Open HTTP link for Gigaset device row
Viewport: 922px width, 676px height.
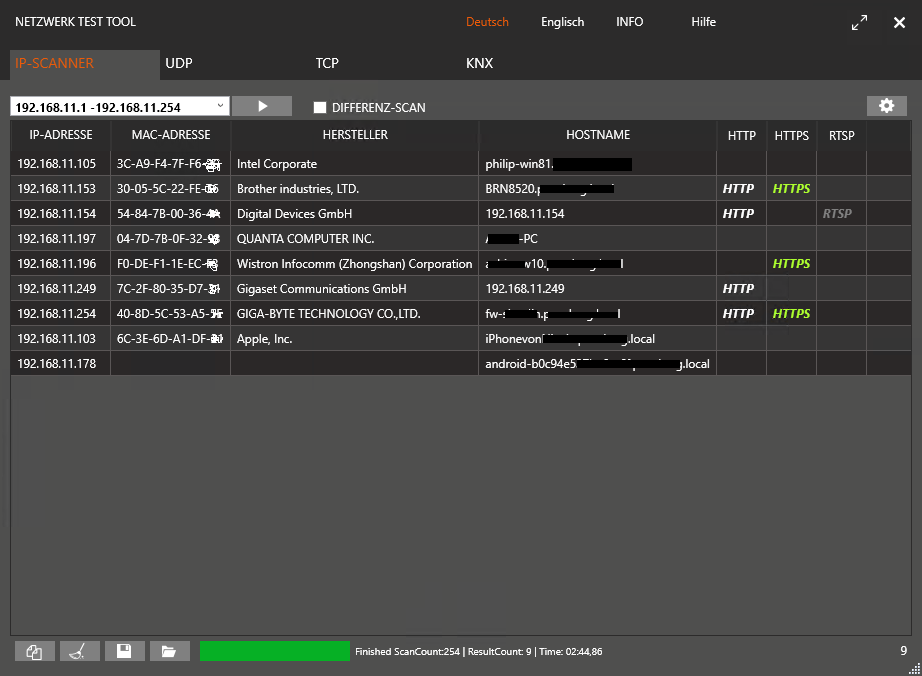[738, 289]
